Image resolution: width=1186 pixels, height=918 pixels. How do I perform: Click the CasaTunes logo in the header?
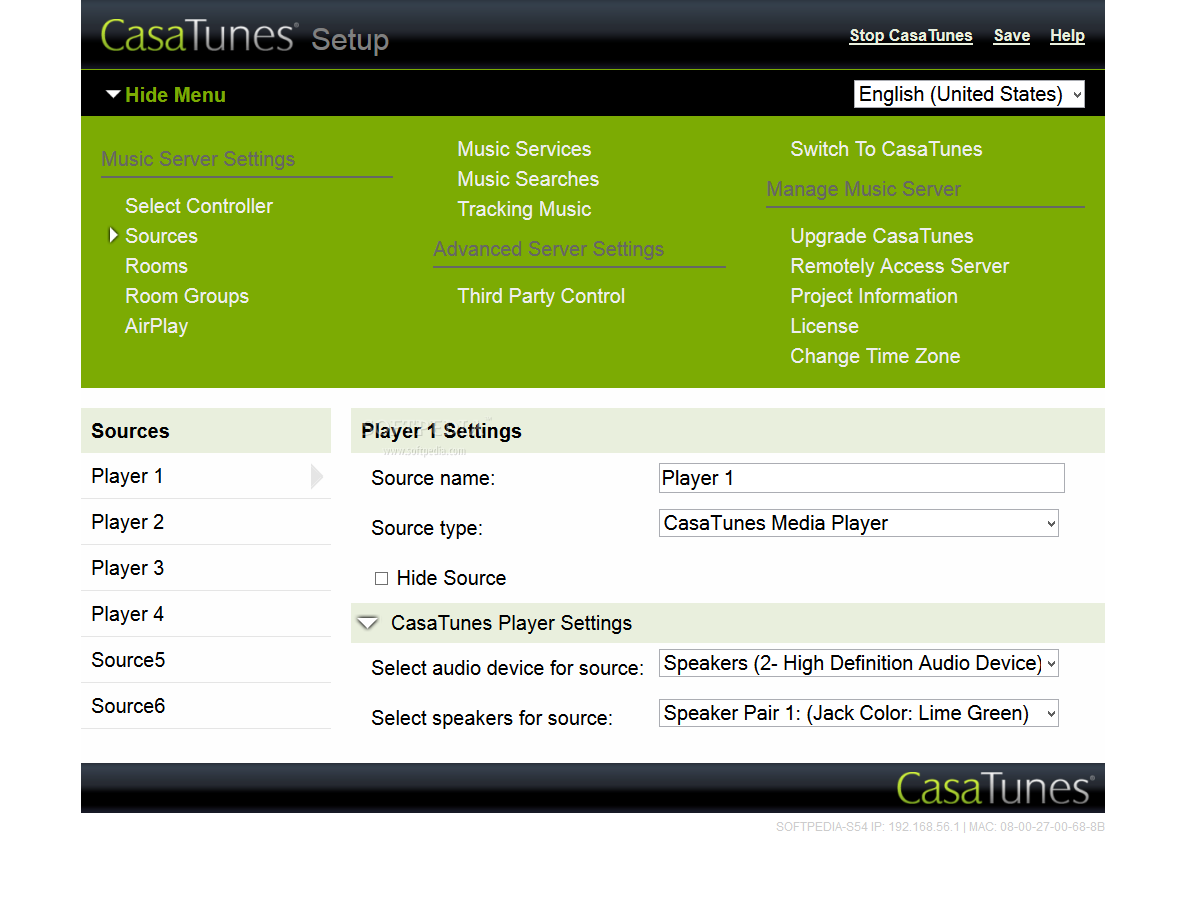click(199, 36)
